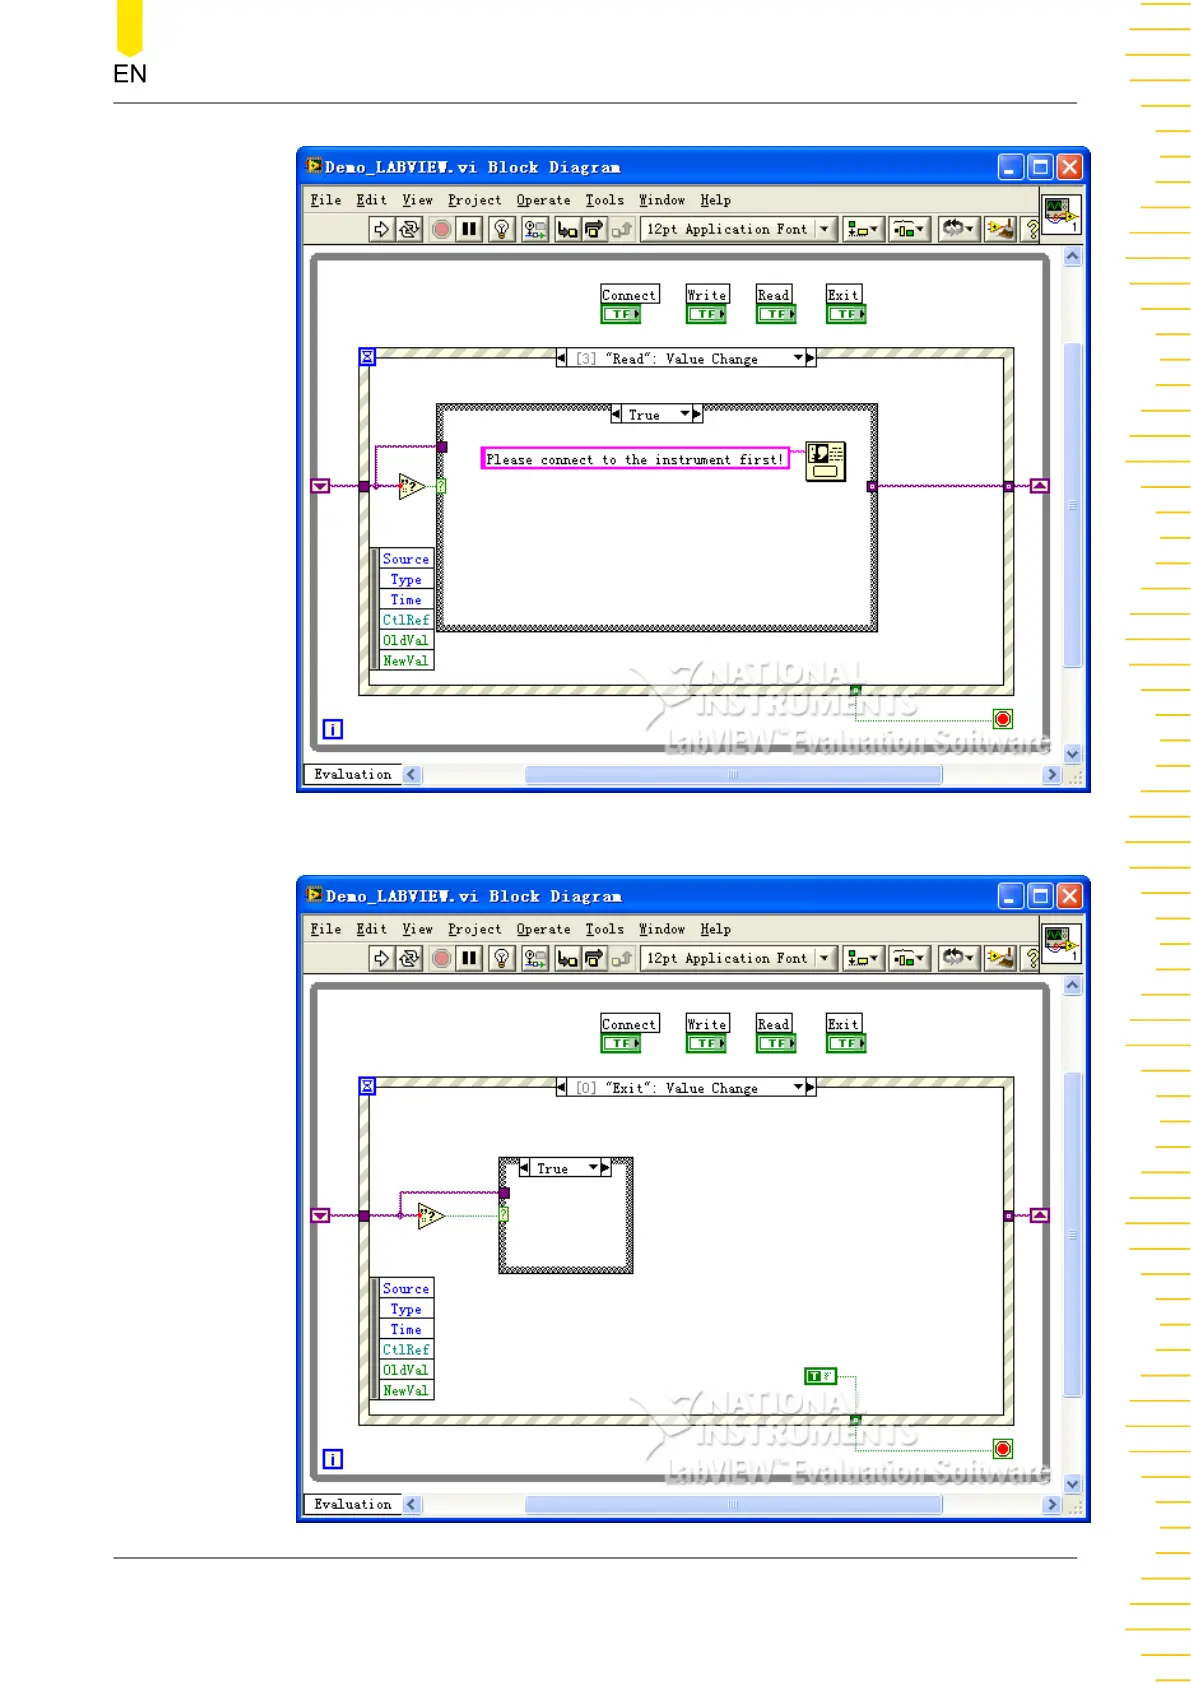Click the previous event case arrow in the bottom diagram
1191x1684 pixels.
pyautogui.click(x=561, y=1087)
